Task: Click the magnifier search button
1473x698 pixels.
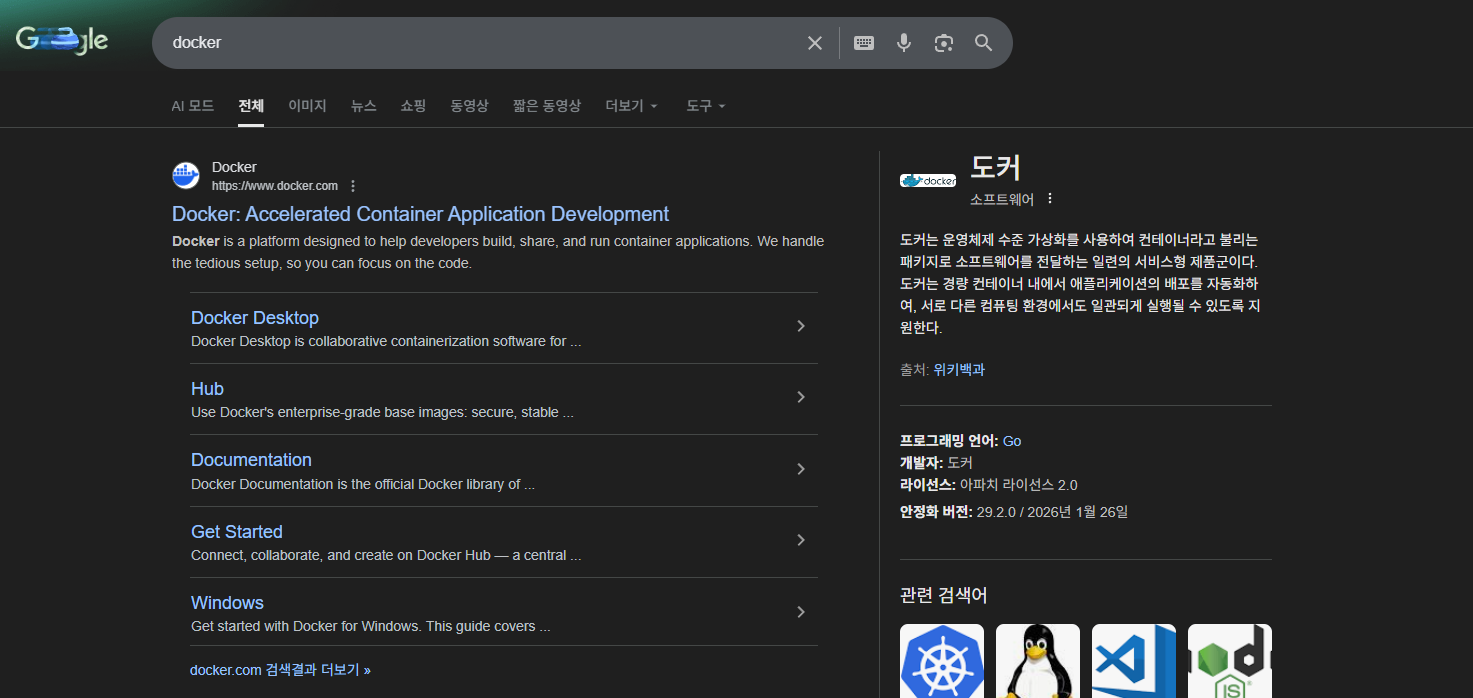Action: pos(984,43)
